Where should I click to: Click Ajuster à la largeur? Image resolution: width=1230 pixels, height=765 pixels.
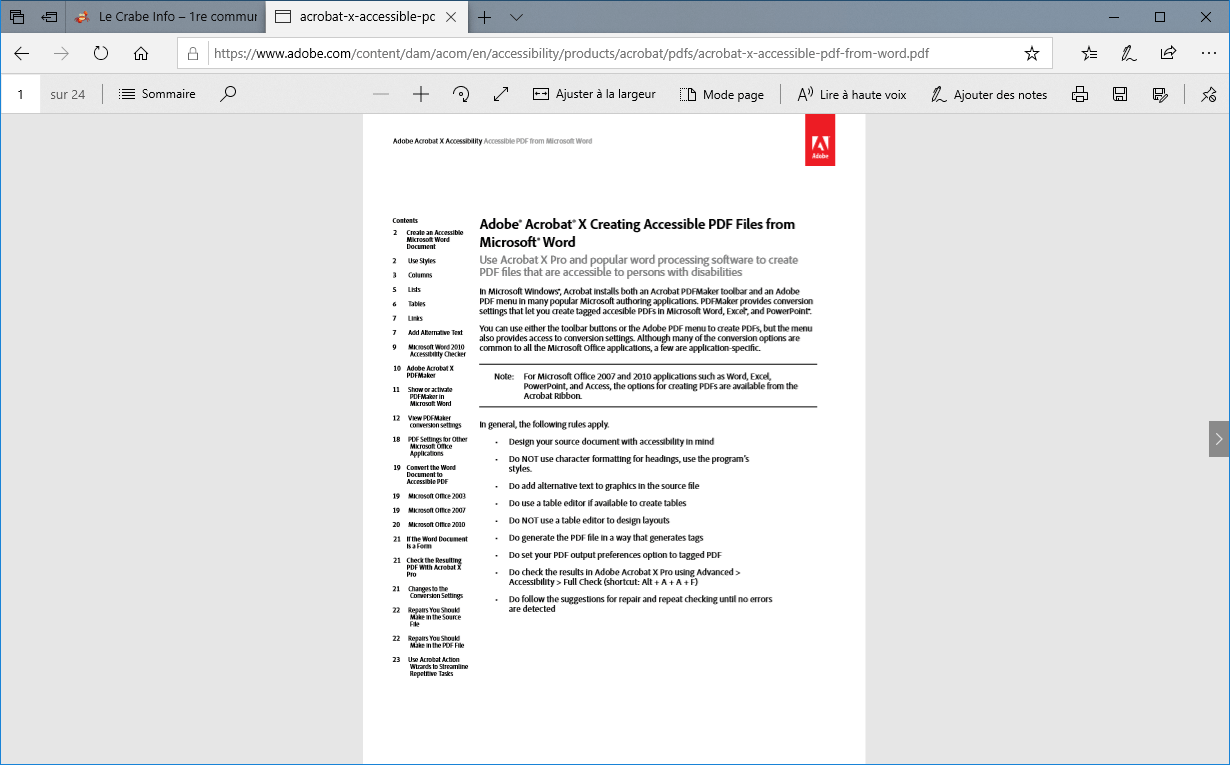tap(594, 94)
